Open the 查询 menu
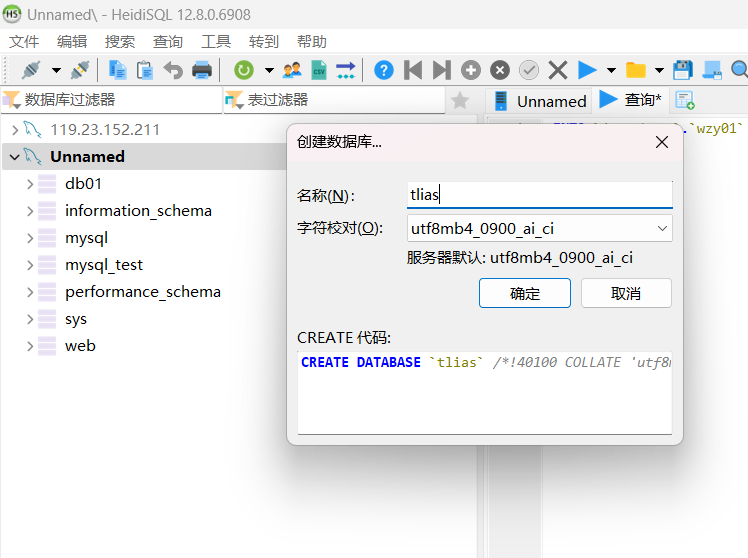 point(168,41)
